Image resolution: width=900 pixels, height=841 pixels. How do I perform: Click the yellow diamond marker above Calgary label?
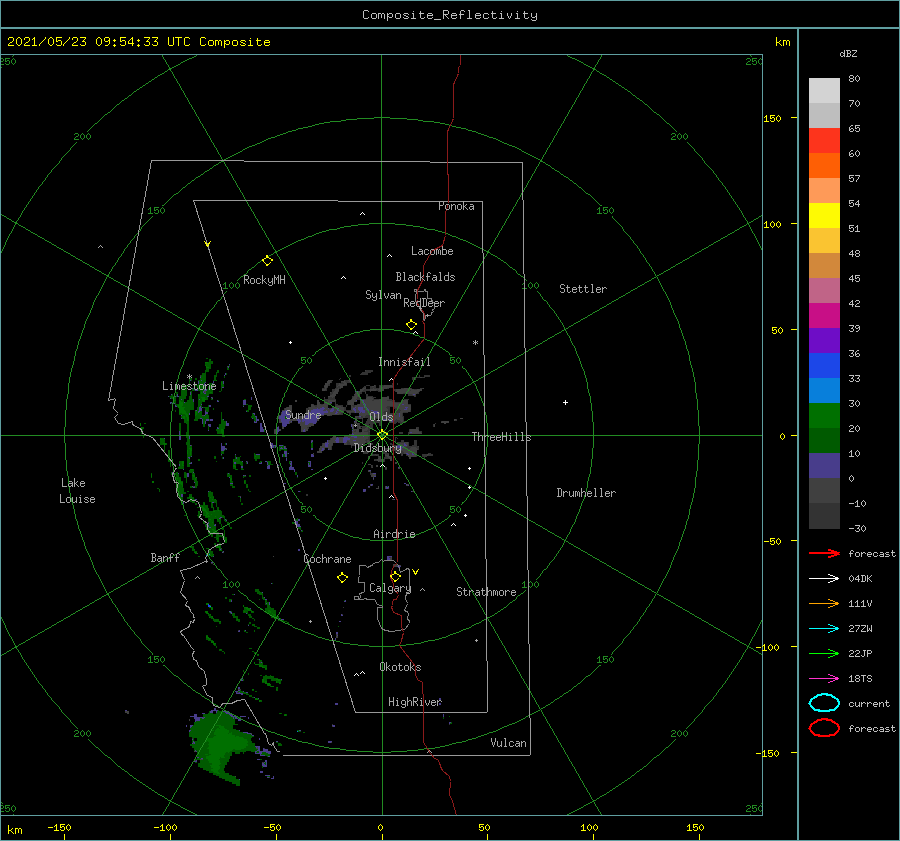coord(395,576)
